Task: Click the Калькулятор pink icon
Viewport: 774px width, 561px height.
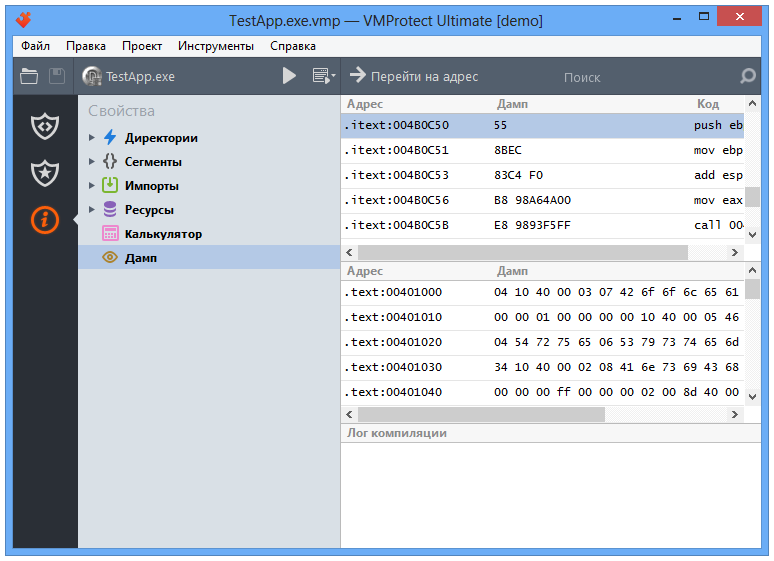Action: [110, 233]
